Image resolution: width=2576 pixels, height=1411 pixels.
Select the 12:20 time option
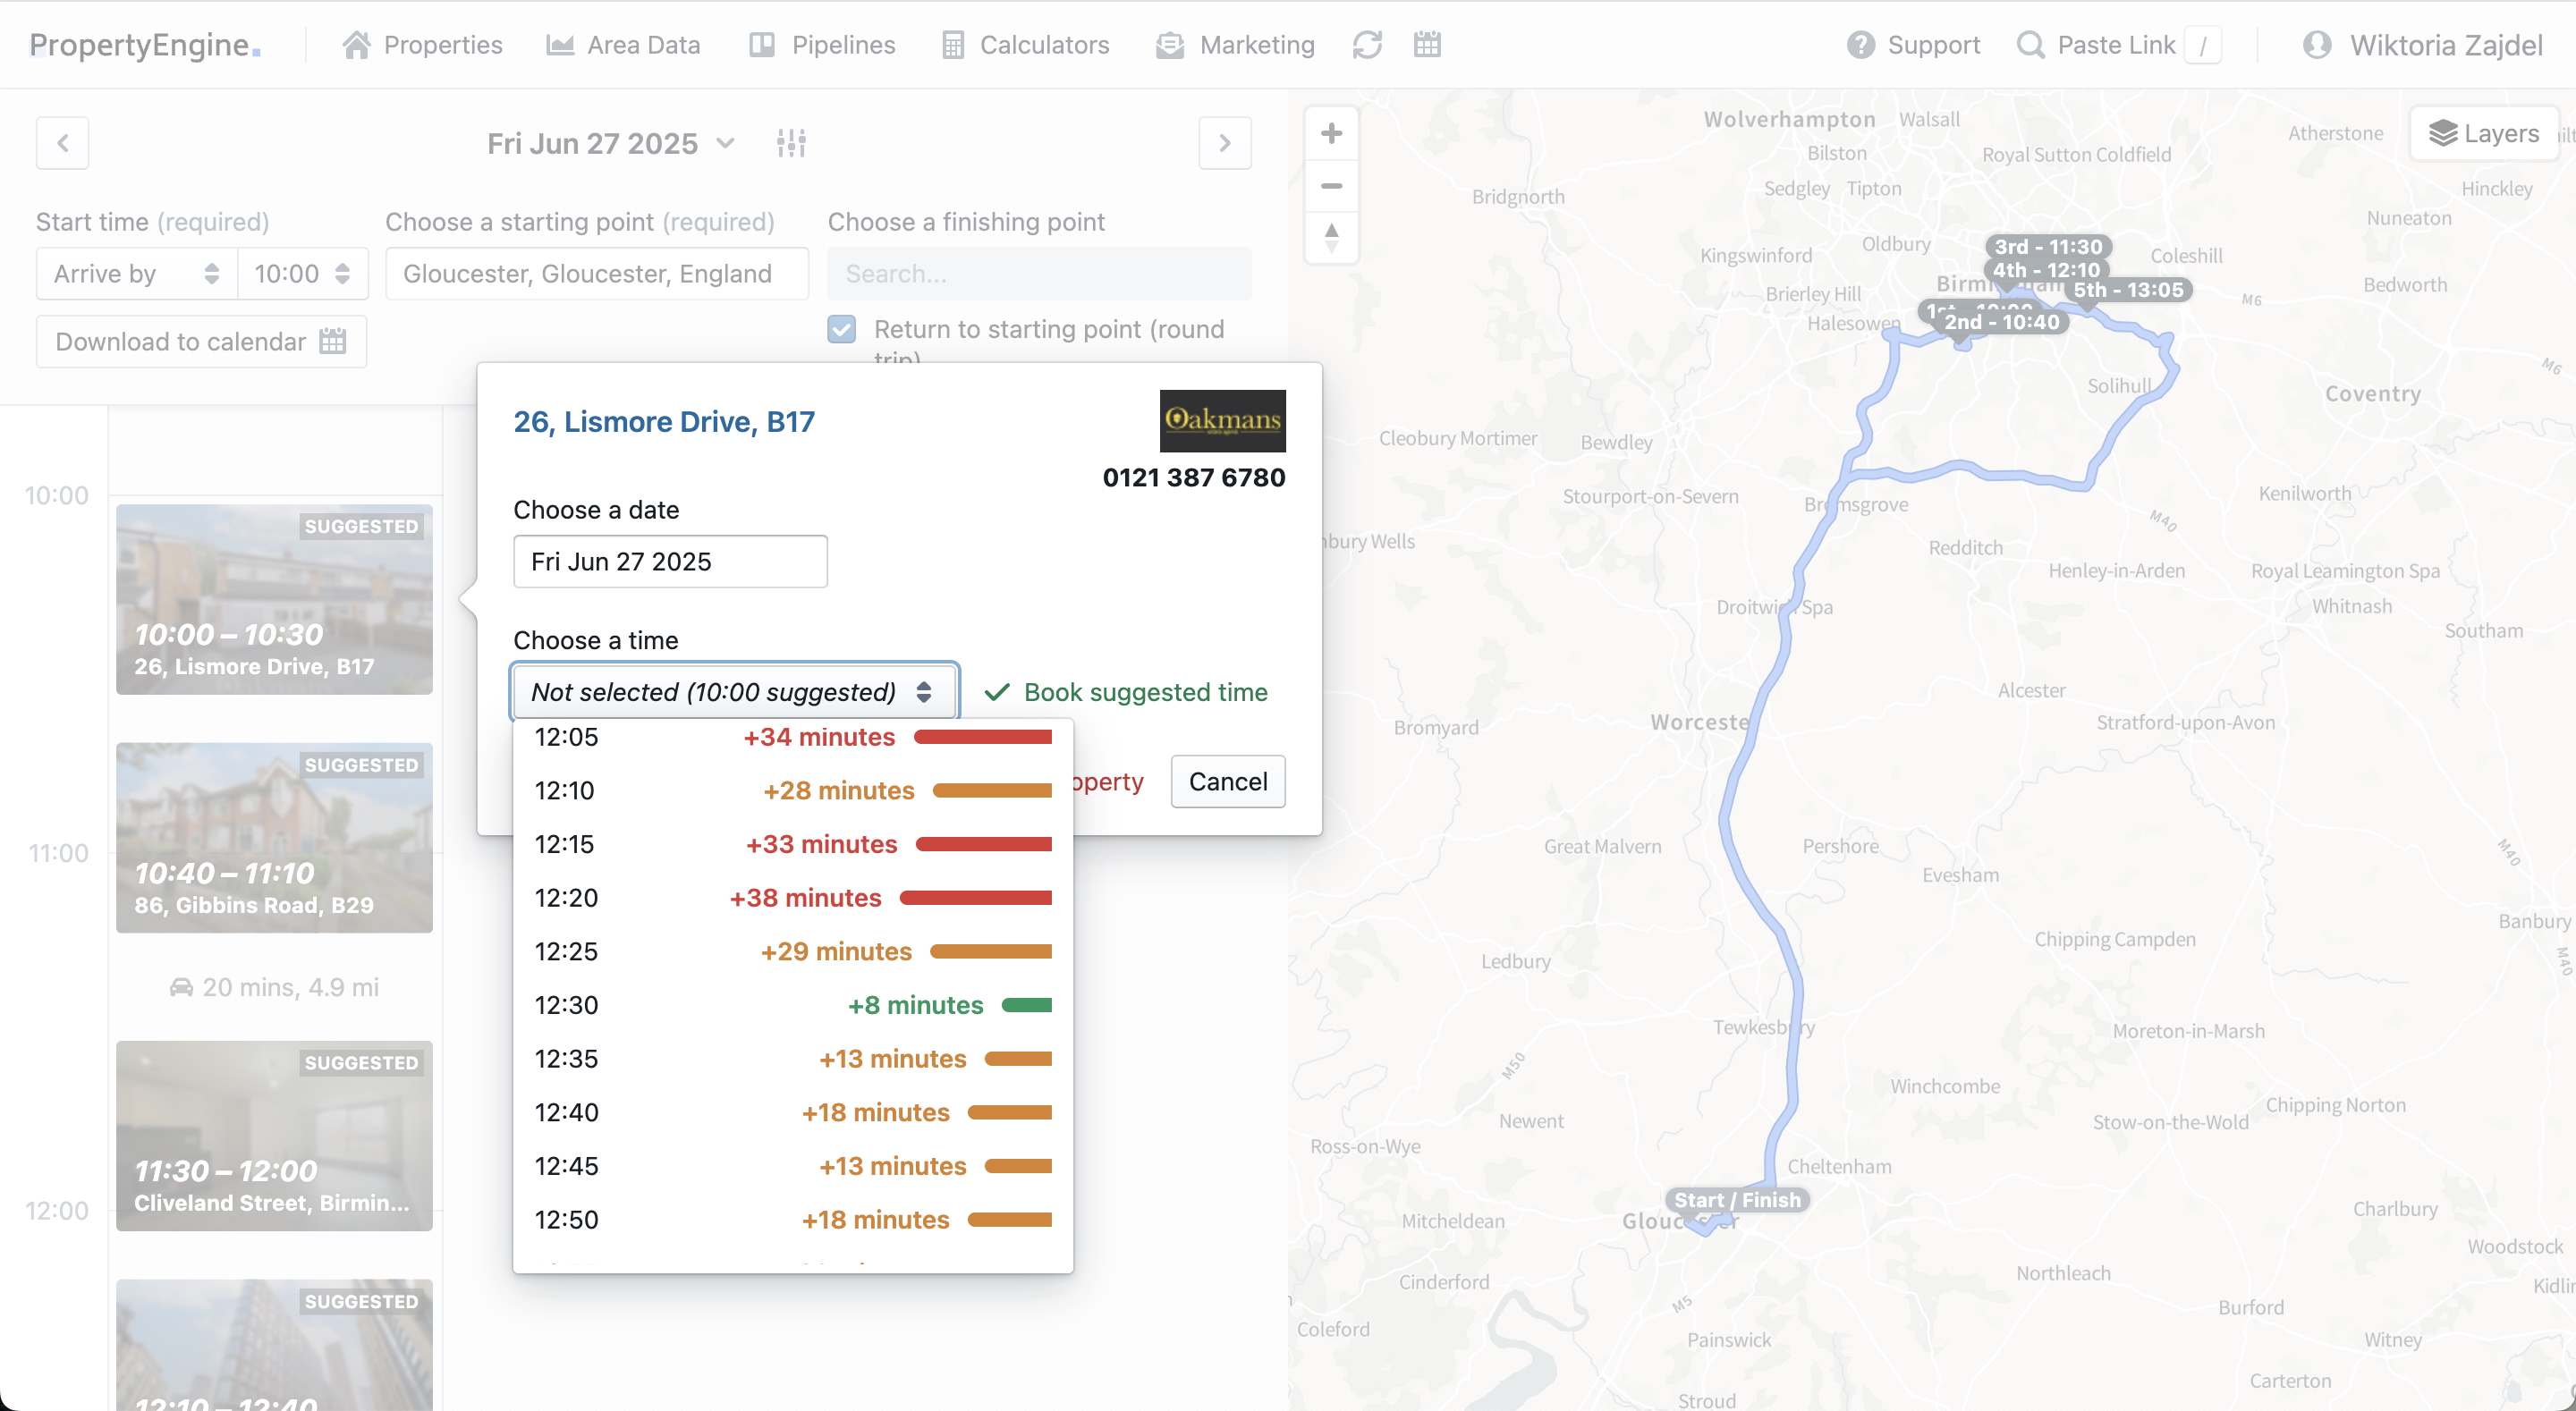tap(792, 897)
